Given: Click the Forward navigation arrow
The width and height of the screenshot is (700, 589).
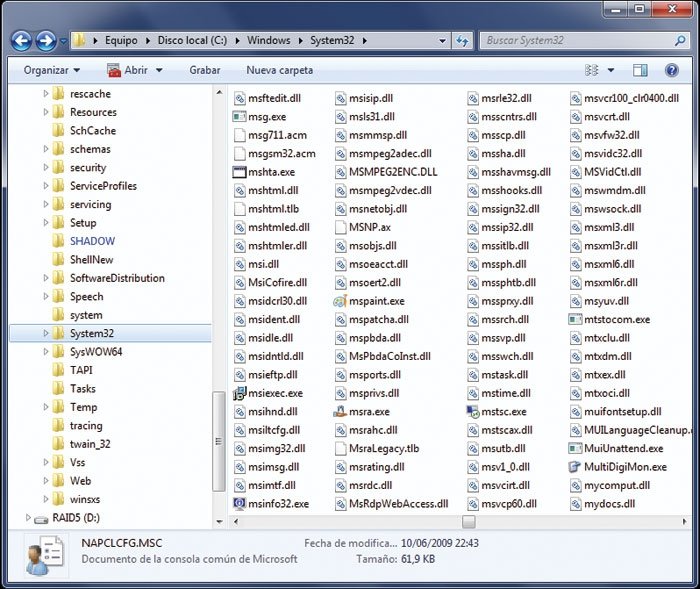Looking at the screenshot, I should (46, 41).
